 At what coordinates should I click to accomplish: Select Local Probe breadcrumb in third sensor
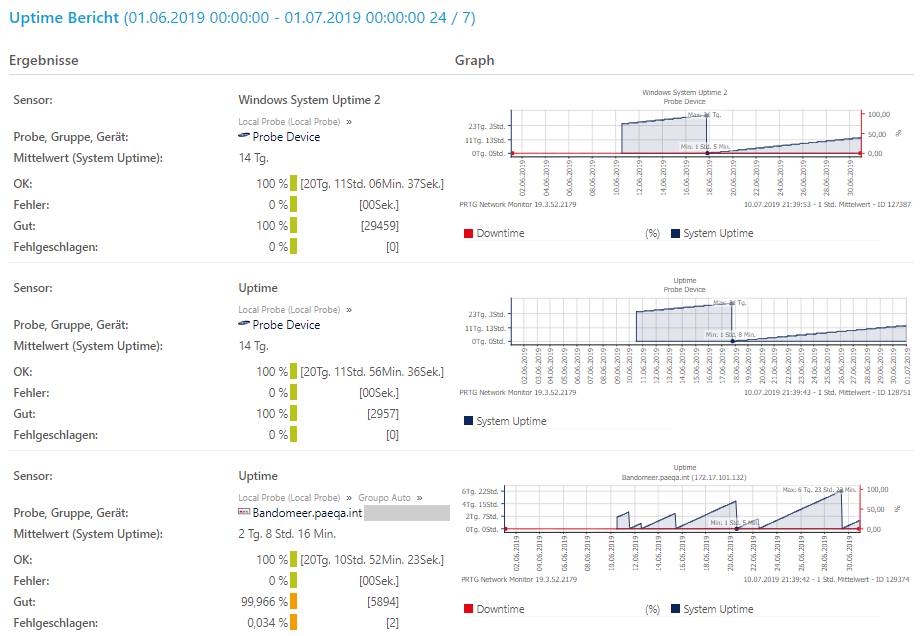289,498
